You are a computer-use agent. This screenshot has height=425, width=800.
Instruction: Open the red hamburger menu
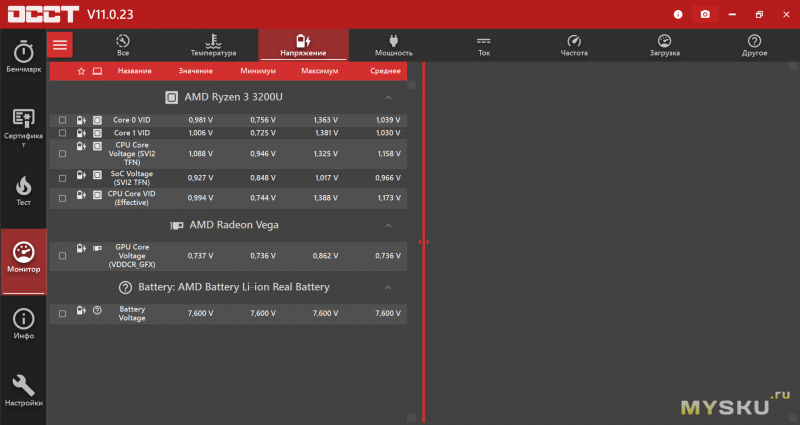point(60,45)
